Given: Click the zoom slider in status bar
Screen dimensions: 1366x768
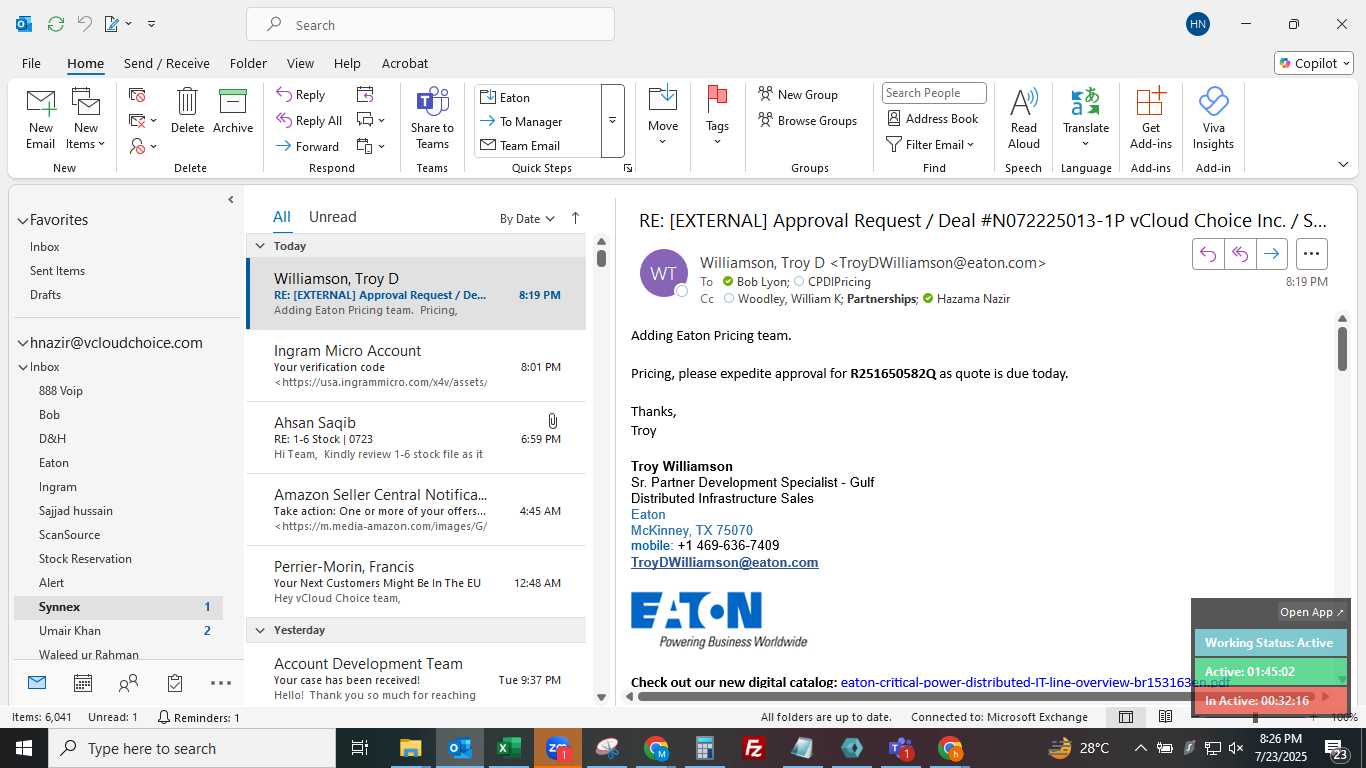Looking at the screenshot, I should pos(1255,717).
